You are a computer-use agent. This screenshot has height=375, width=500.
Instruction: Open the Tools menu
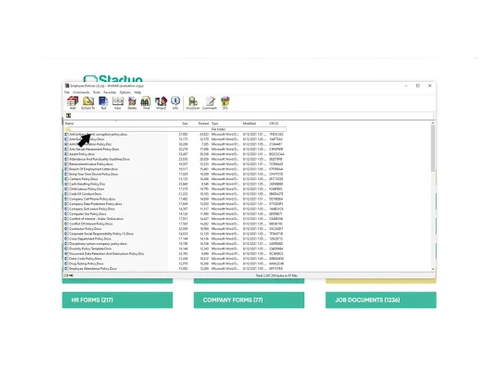[x=96, y=92]
